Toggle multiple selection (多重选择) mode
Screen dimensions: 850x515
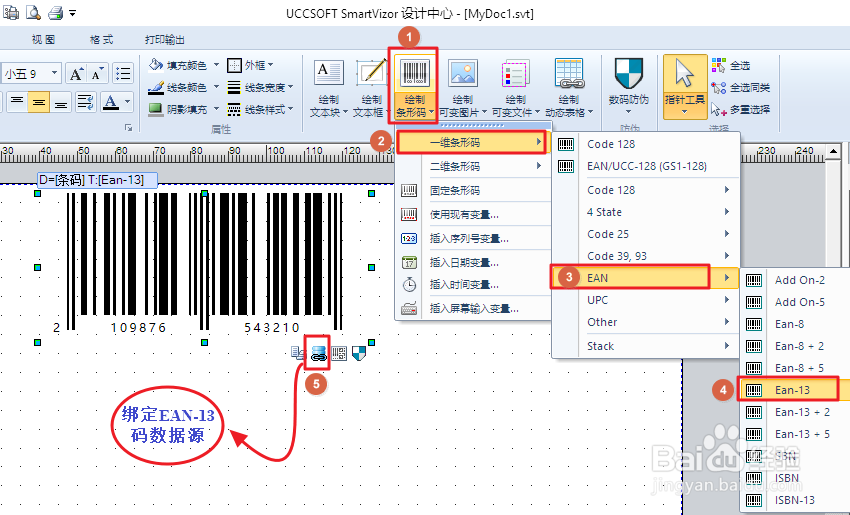pyautogui.click(x=740, y=110)
